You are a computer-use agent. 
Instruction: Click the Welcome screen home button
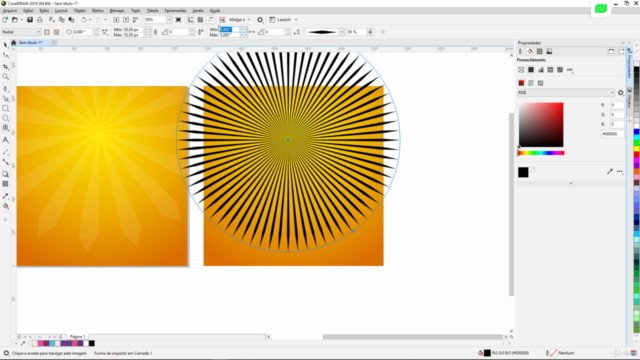[x=13, y=42]
